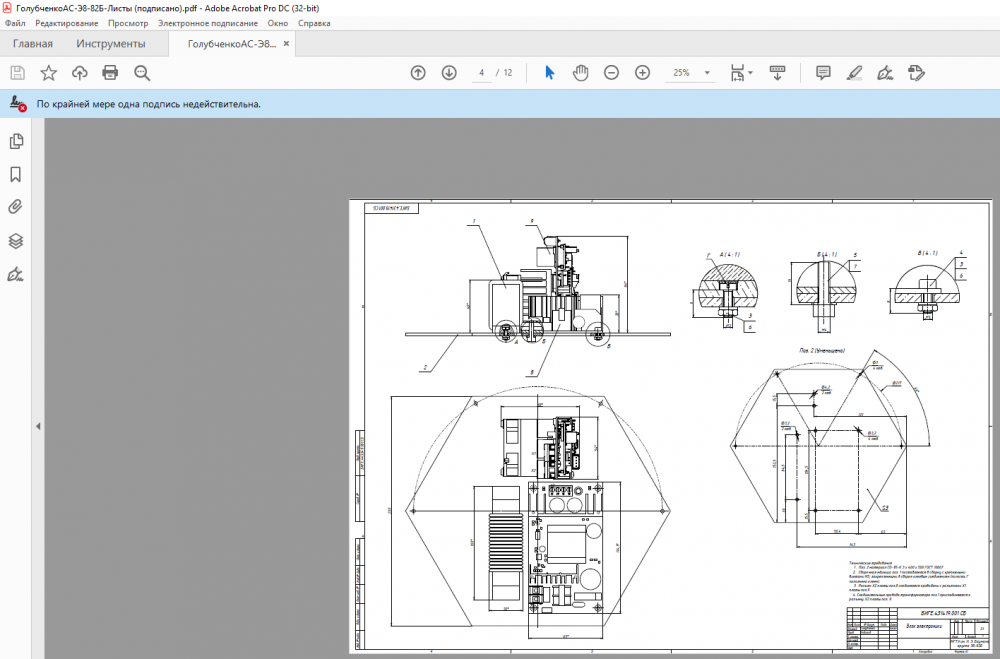The width and height of the screenshot is (1000, 659).
Task: Show the Layers panel in sidebar
Action: pyautogui.click(x=16, y=241)
